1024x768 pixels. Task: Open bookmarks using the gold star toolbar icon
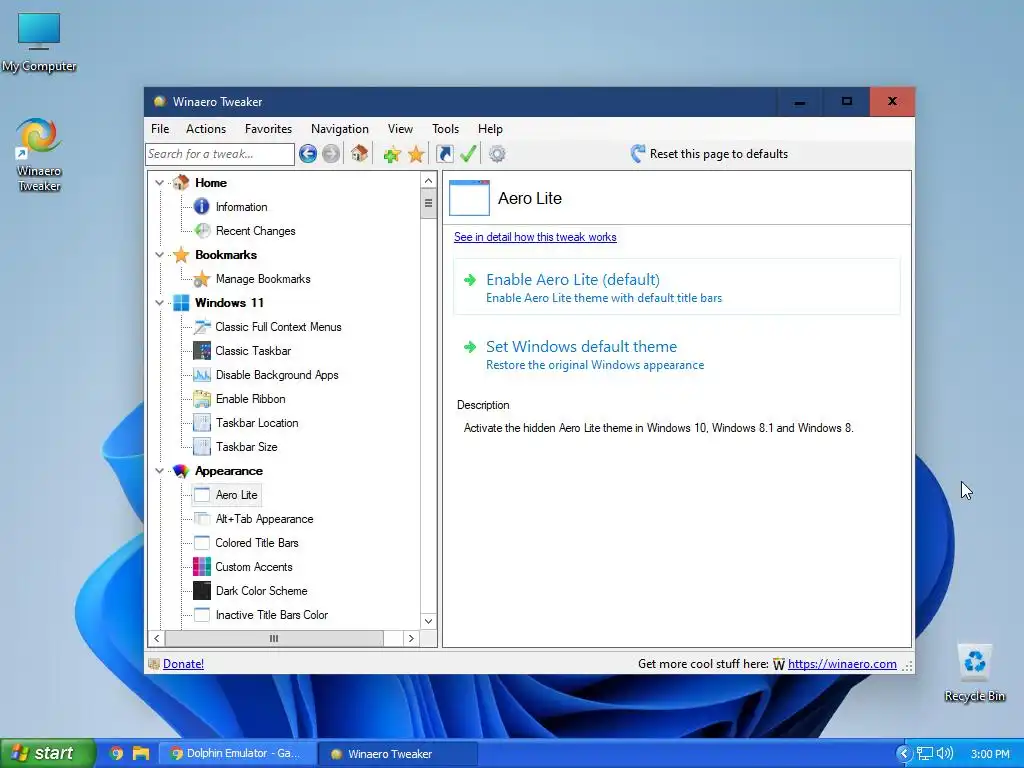point(416,154)
